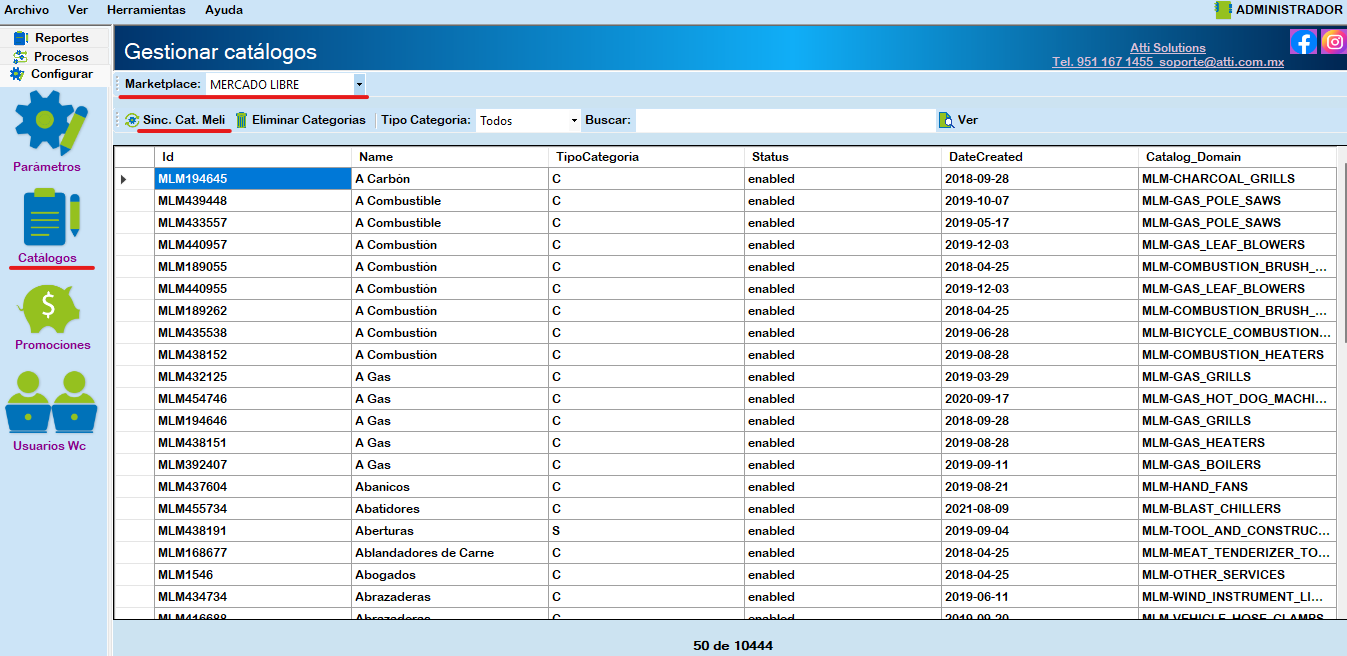Image resolution: width=1347 pixels, height=656 pixels.
Task: Open the Archivo menu
Action: pos(27,9)
